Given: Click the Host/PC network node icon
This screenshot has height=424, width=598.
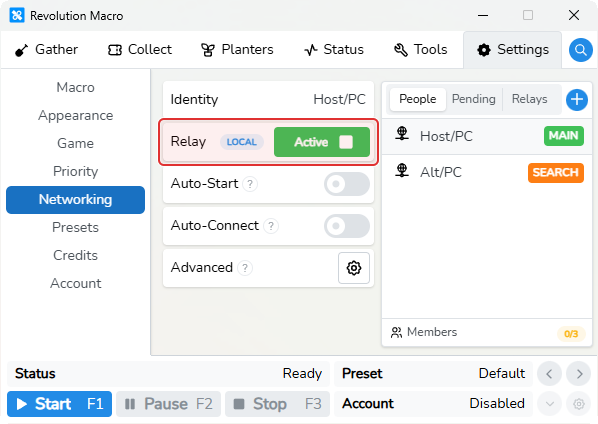Looking at the screenshot, I should tap(402, 134).
